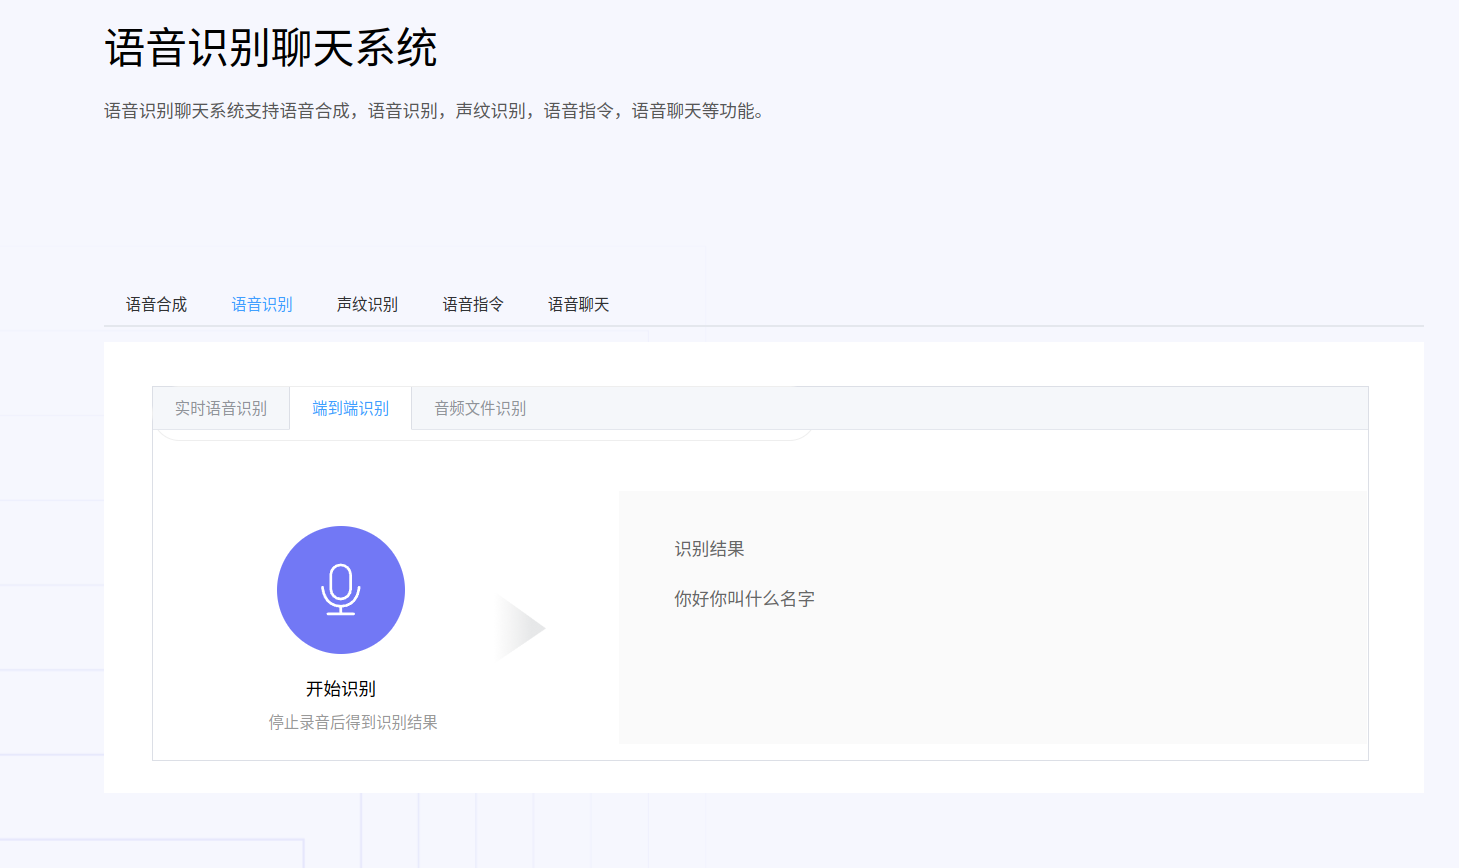Select the 端到端识别 sub-tab
Screen dimensions: 1459x868
[x=350, y=409]
